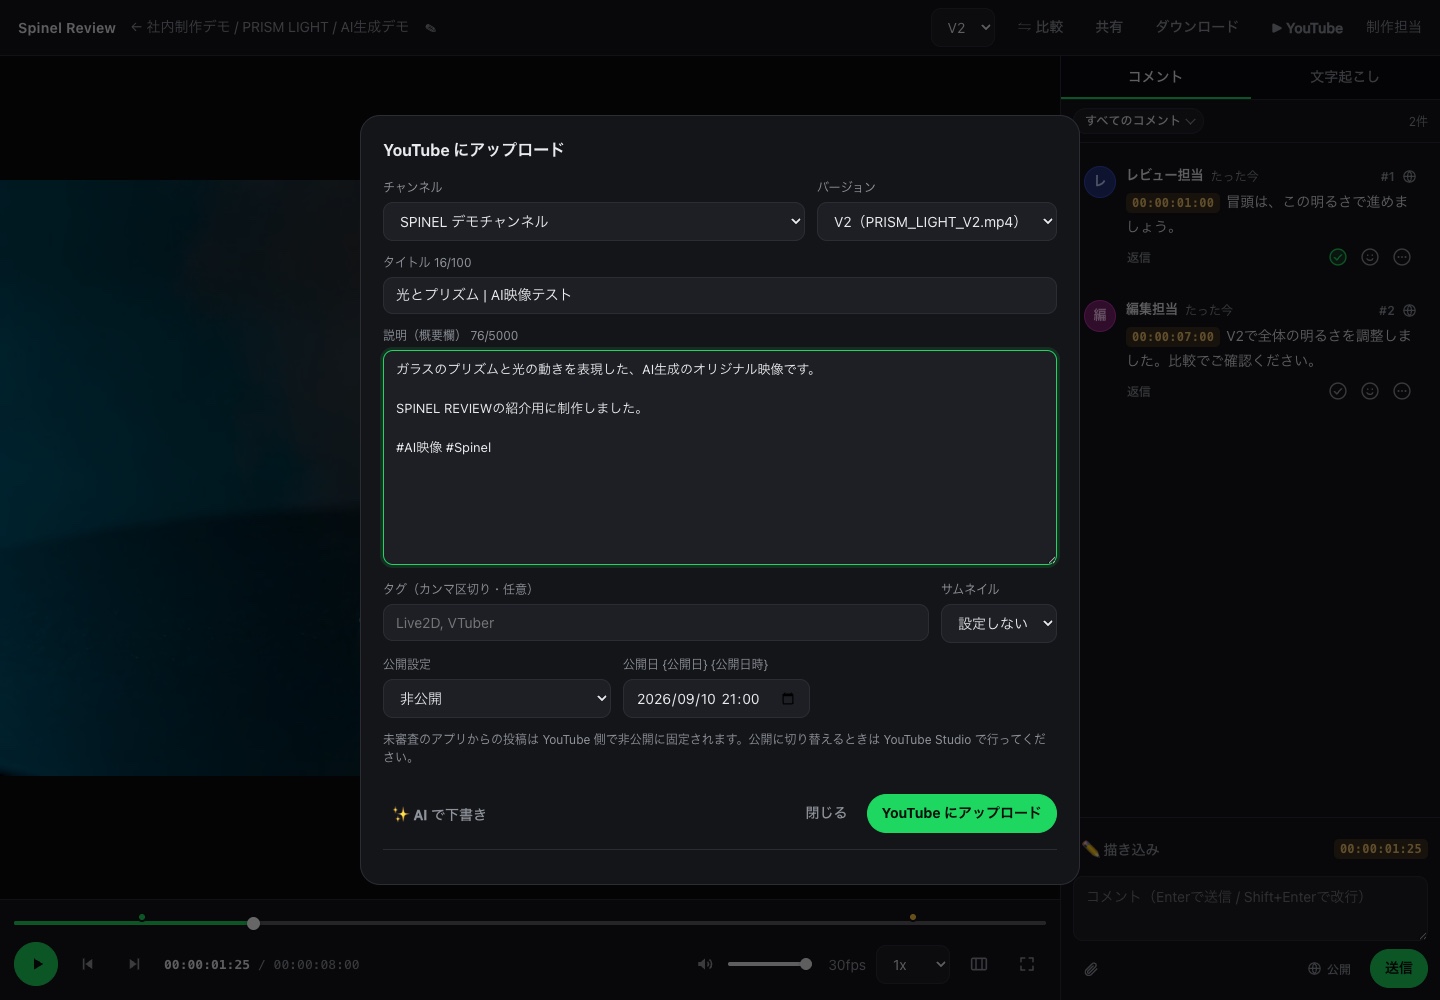
Task: Click ダウンロード in the top bar
Action: tap(1197, 27)
